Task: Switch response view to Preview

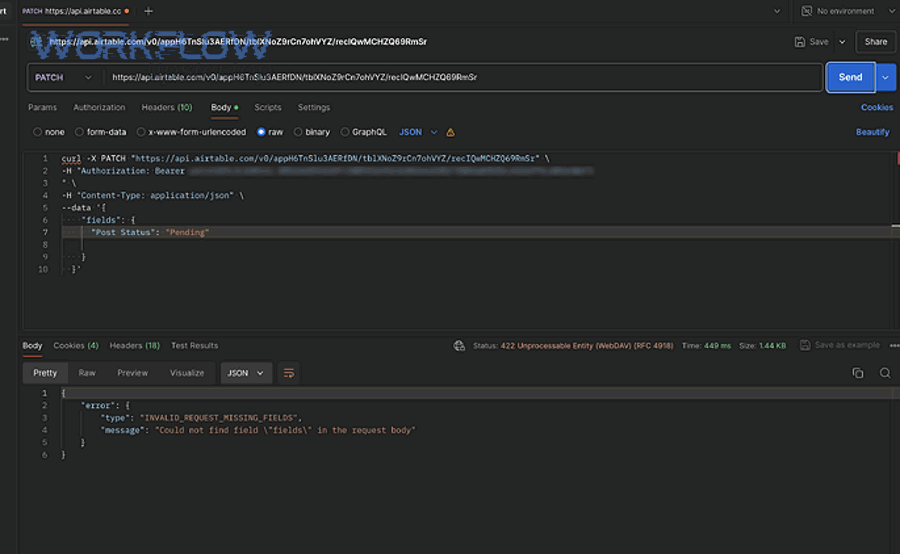Action: pyautogui.click(x=133, y=373)
